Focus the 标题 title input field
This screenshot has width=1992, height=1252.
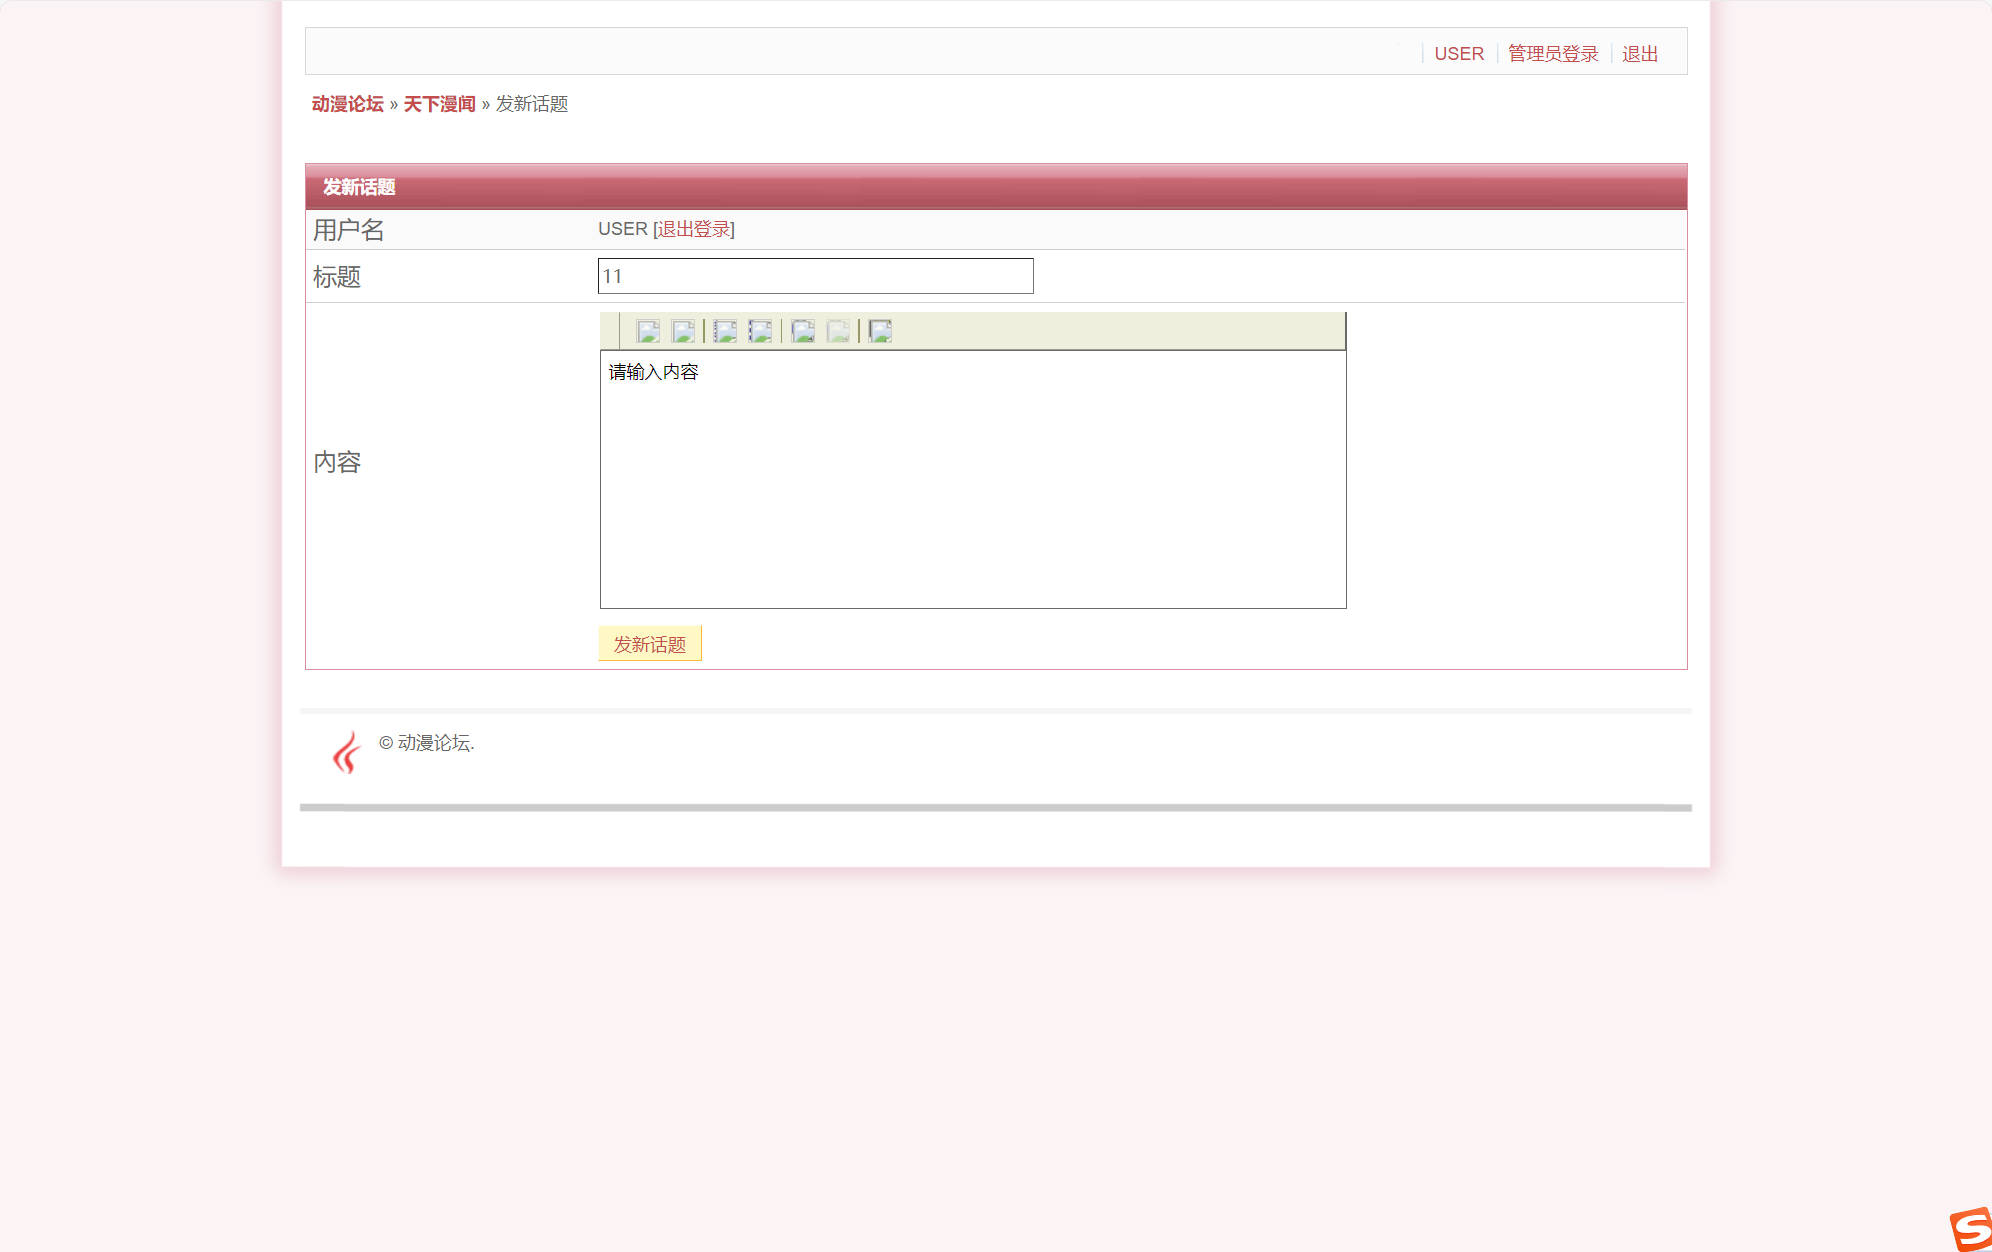coord(815,276)
